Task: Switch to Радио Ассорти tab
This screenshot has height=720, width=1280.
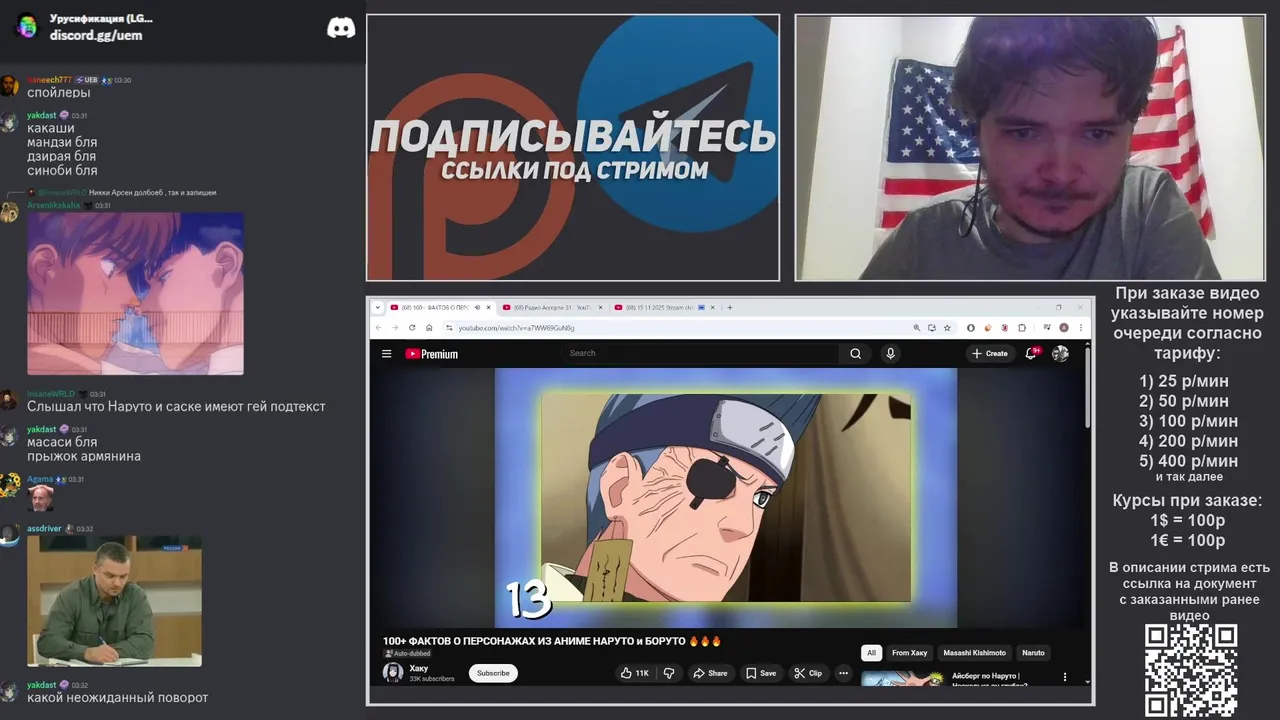Action: pos(552,307)
